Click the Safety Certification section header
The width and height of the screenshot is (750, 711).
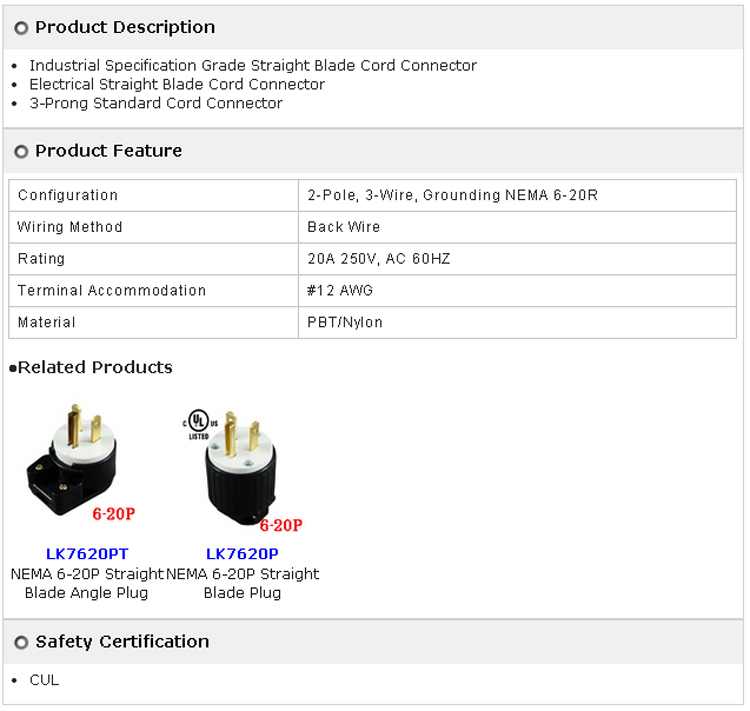122,642
